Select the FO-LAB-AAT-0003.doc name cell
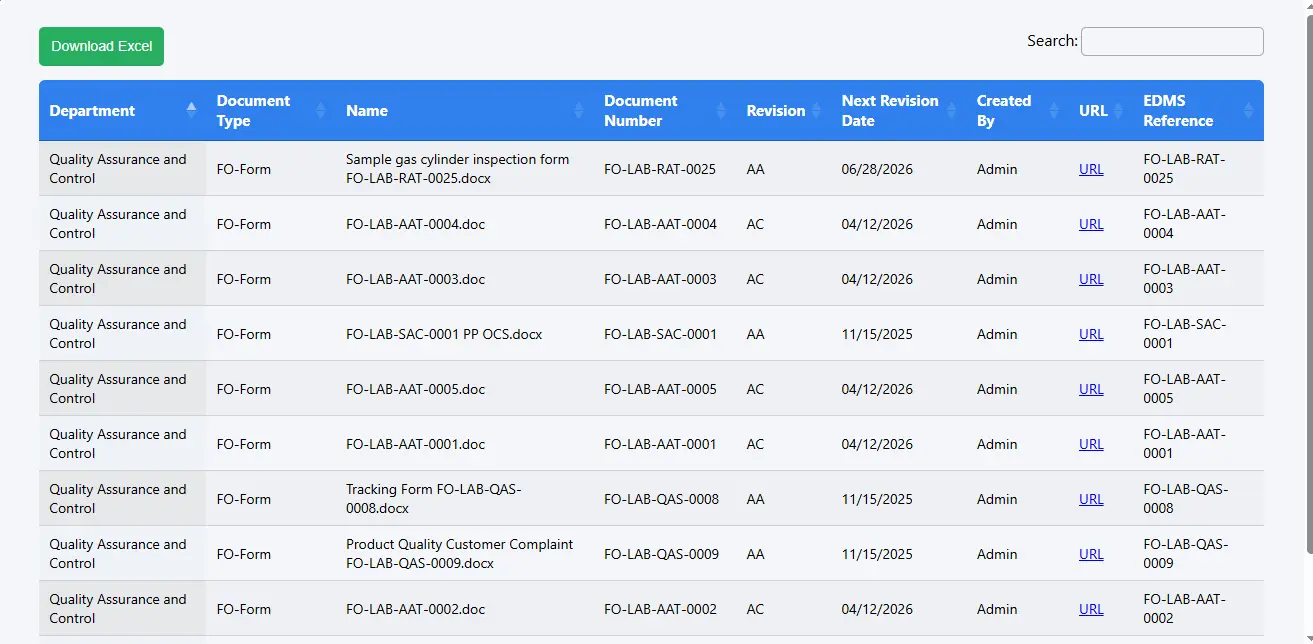 [x=415, y=279]
